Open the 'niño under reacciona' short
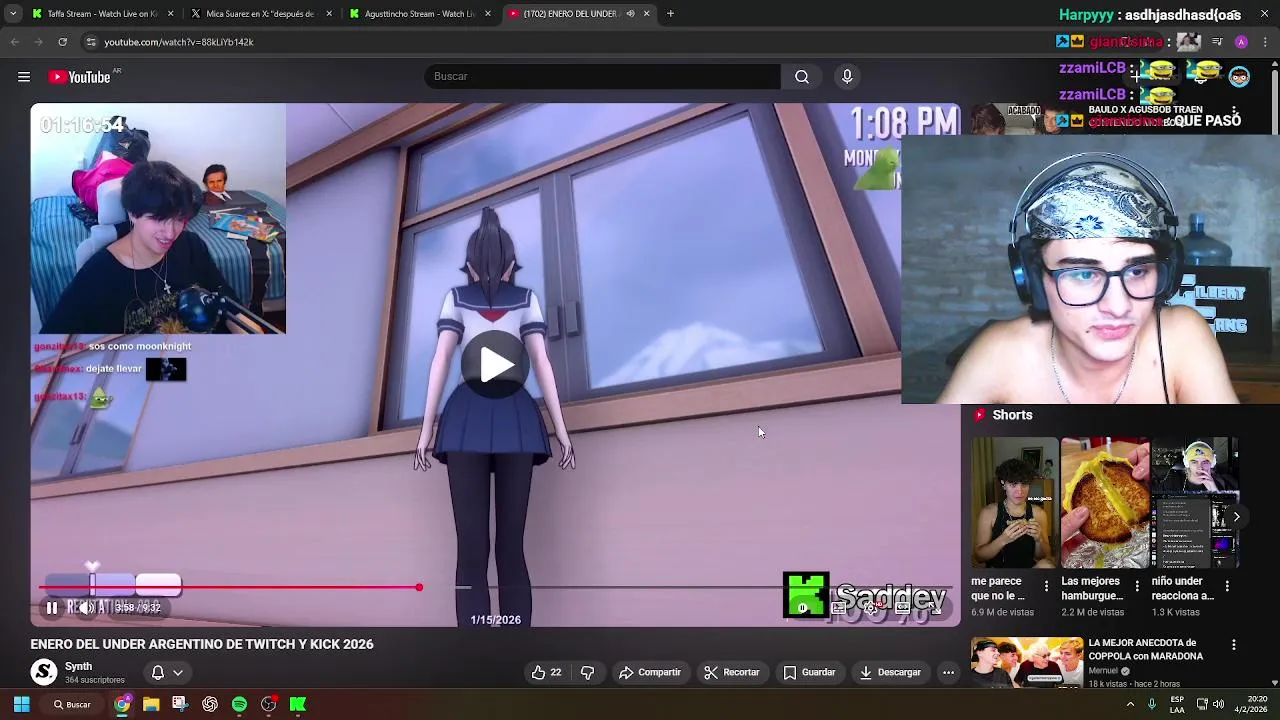This screenshot has width=1280, height=720. click(x=1195, y=502)
